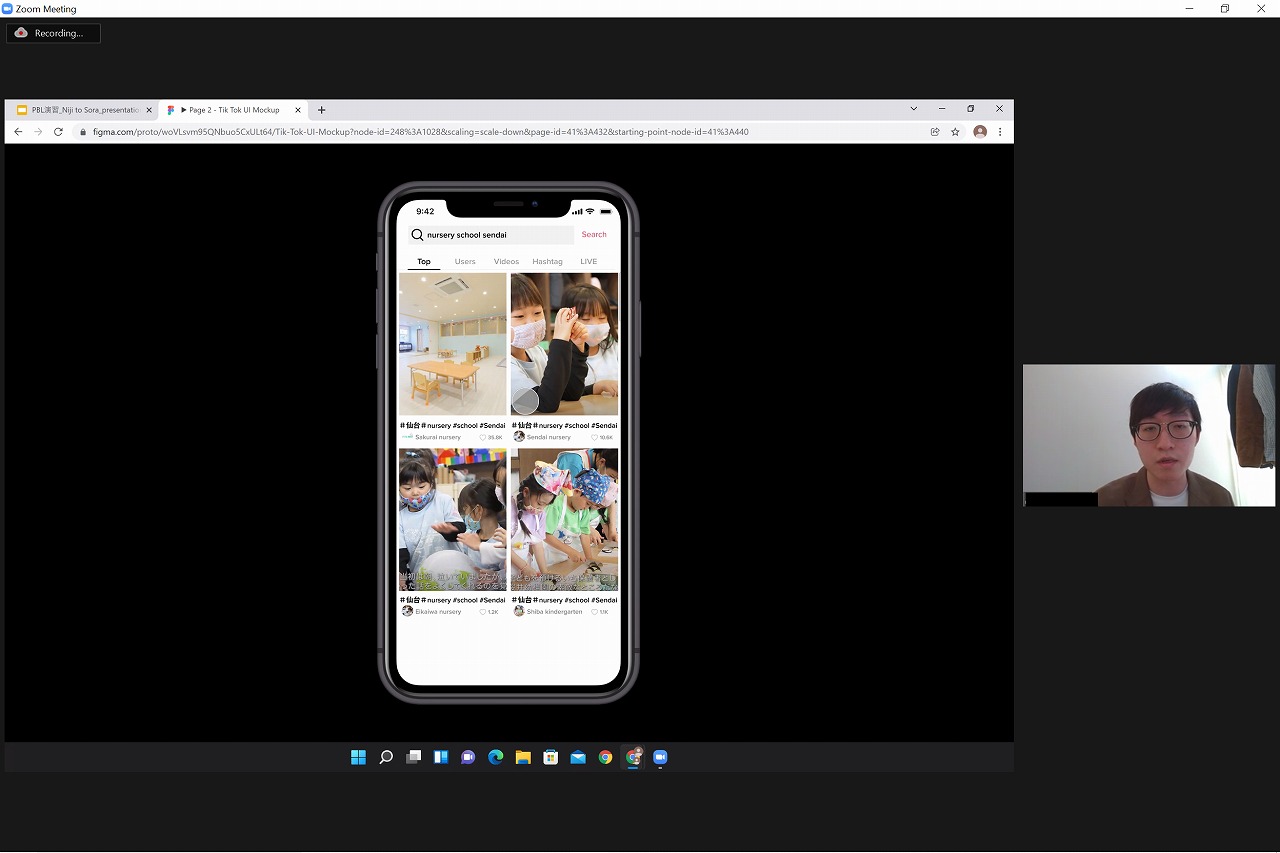Open the Shiba kindergarten video thumbnail

[x=564, y=519]
